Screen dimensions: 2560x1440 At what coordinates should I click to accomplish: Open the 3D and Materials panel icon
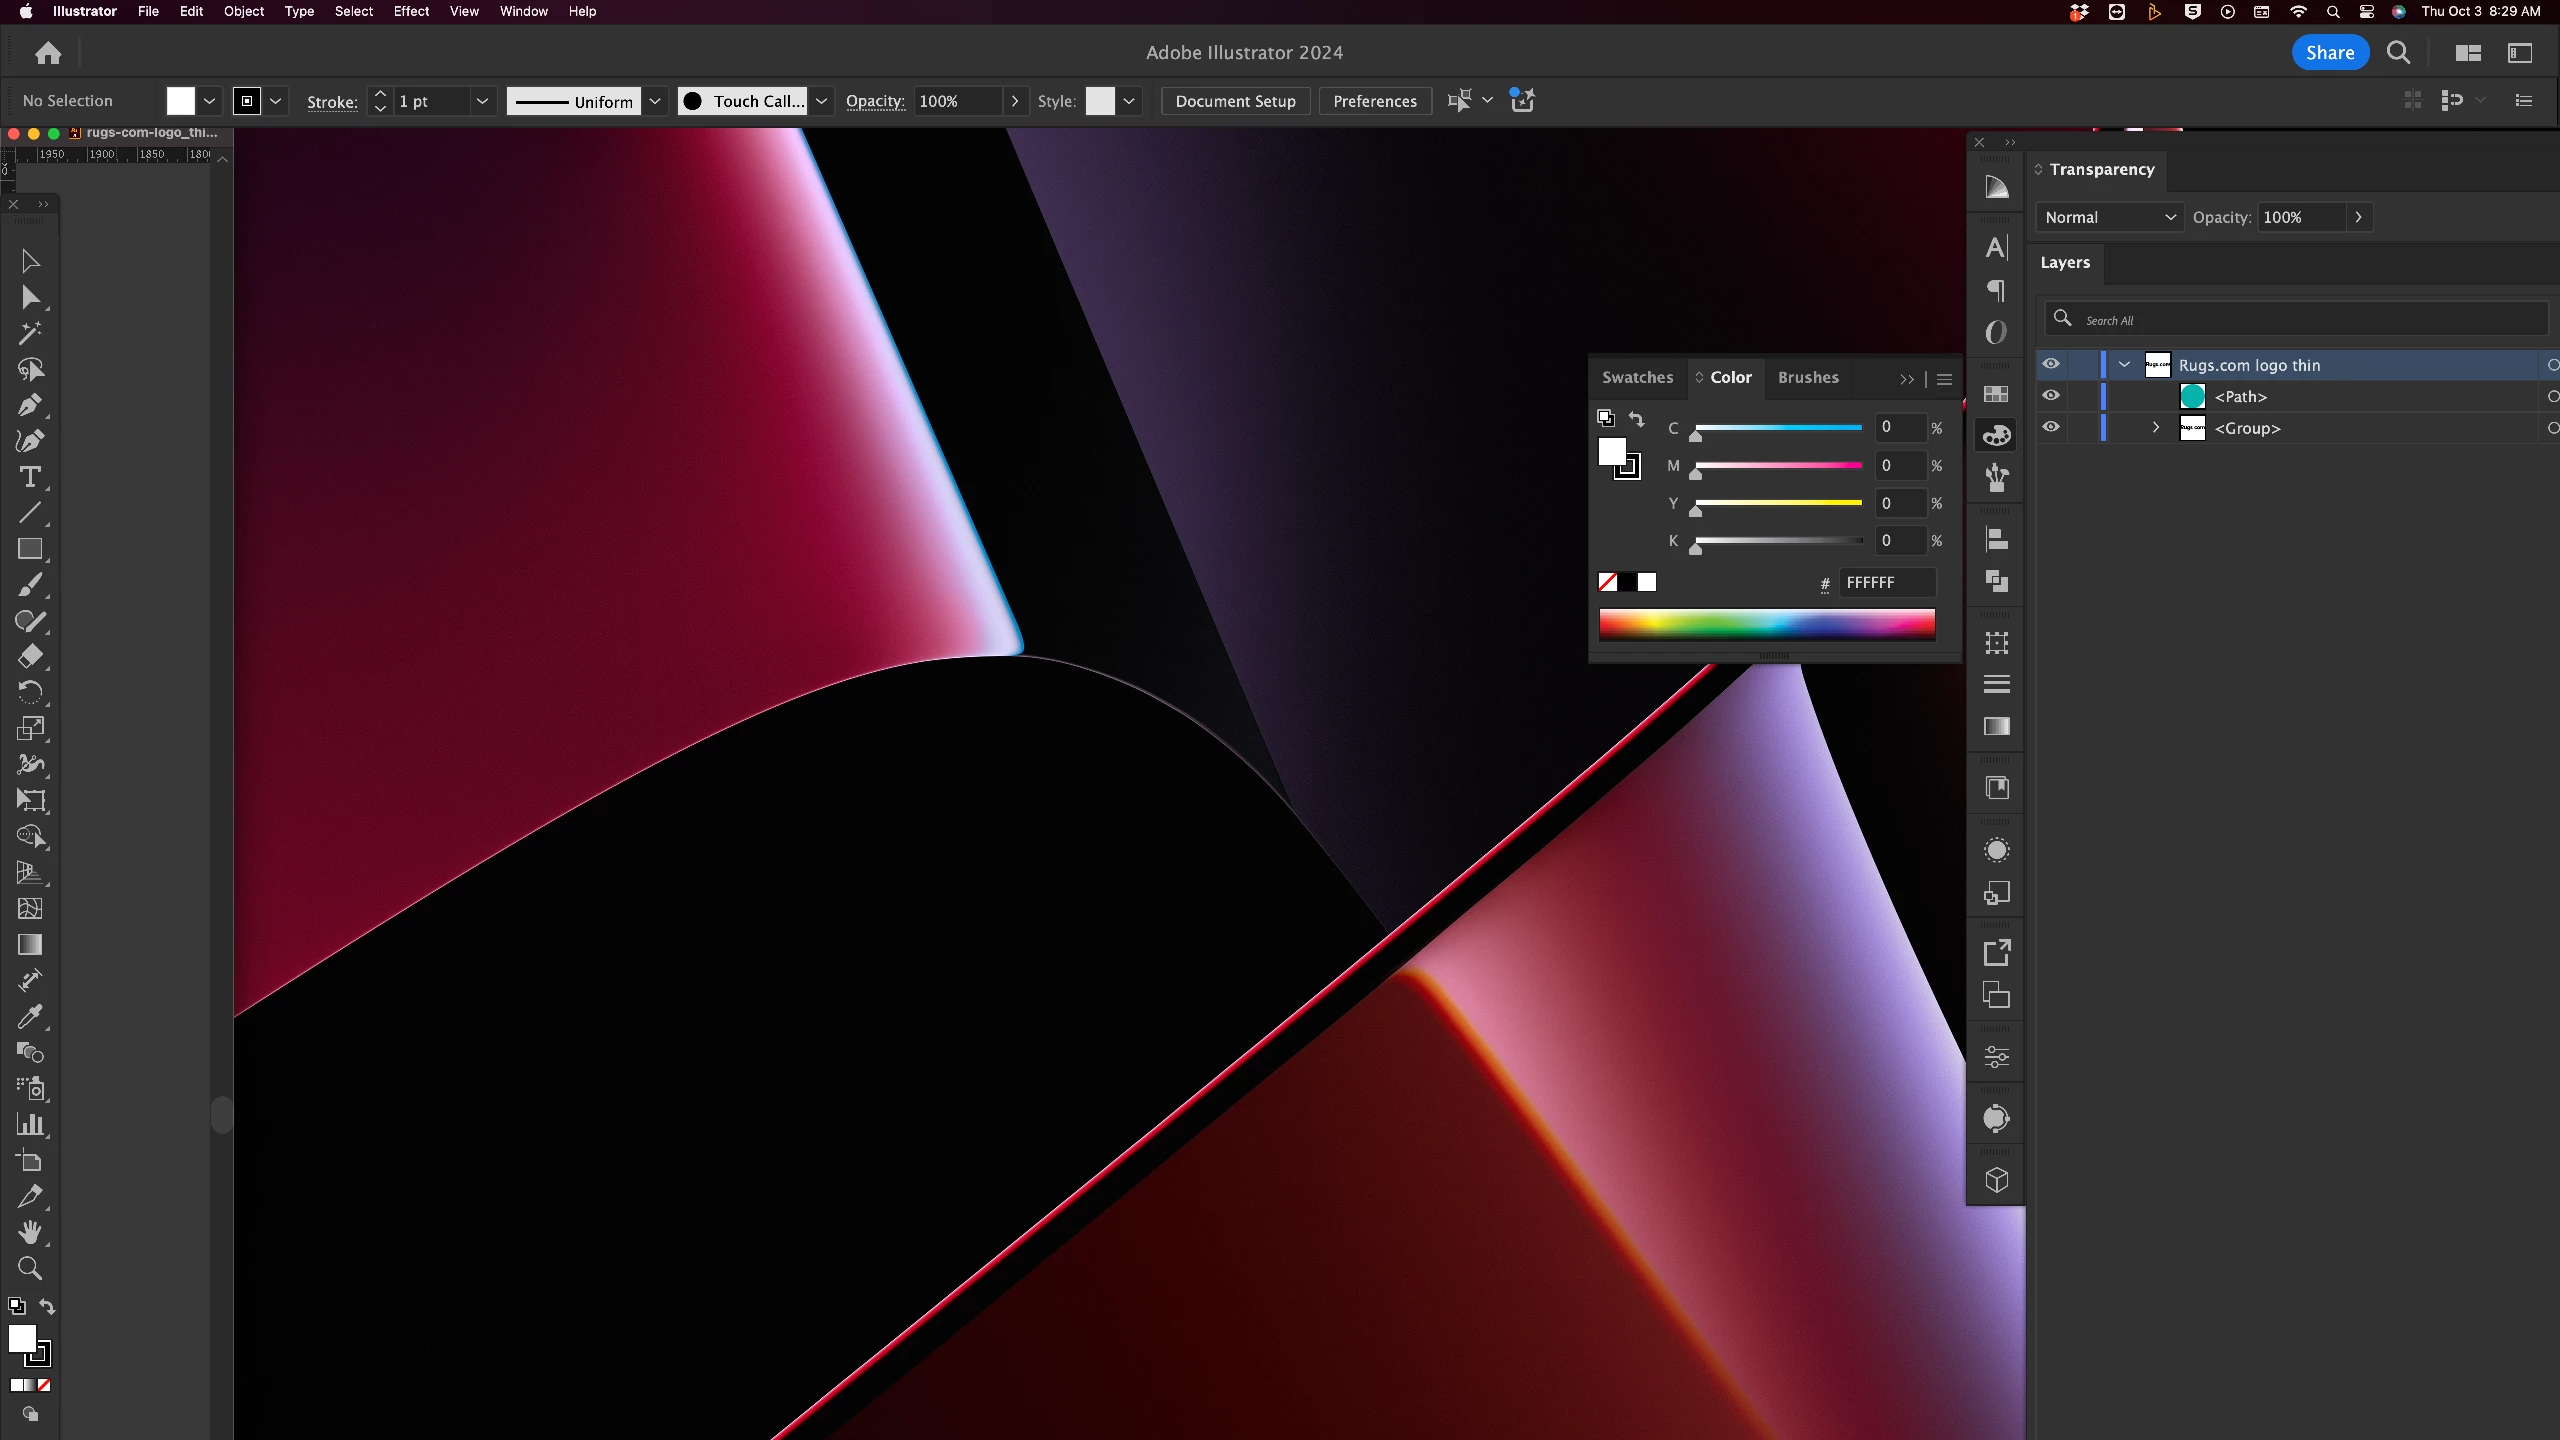pos(1996,1180)
